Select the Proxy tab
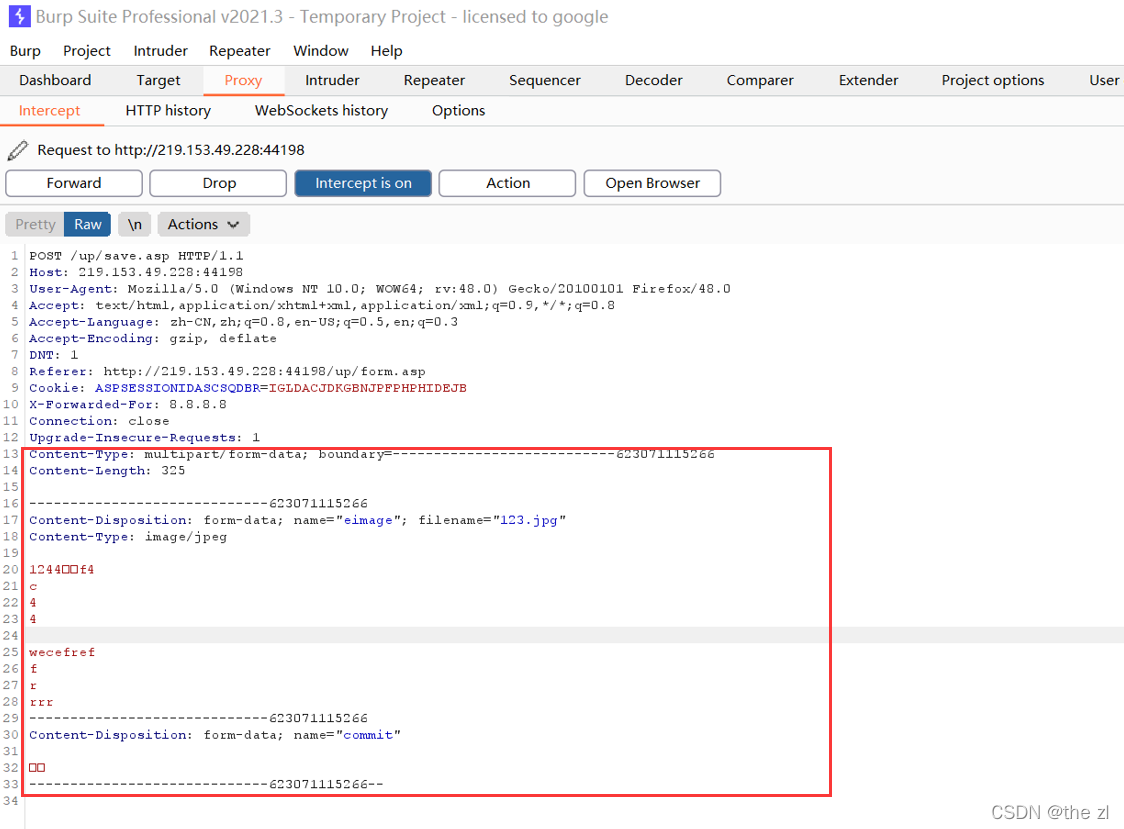 [x=244, y=80]
